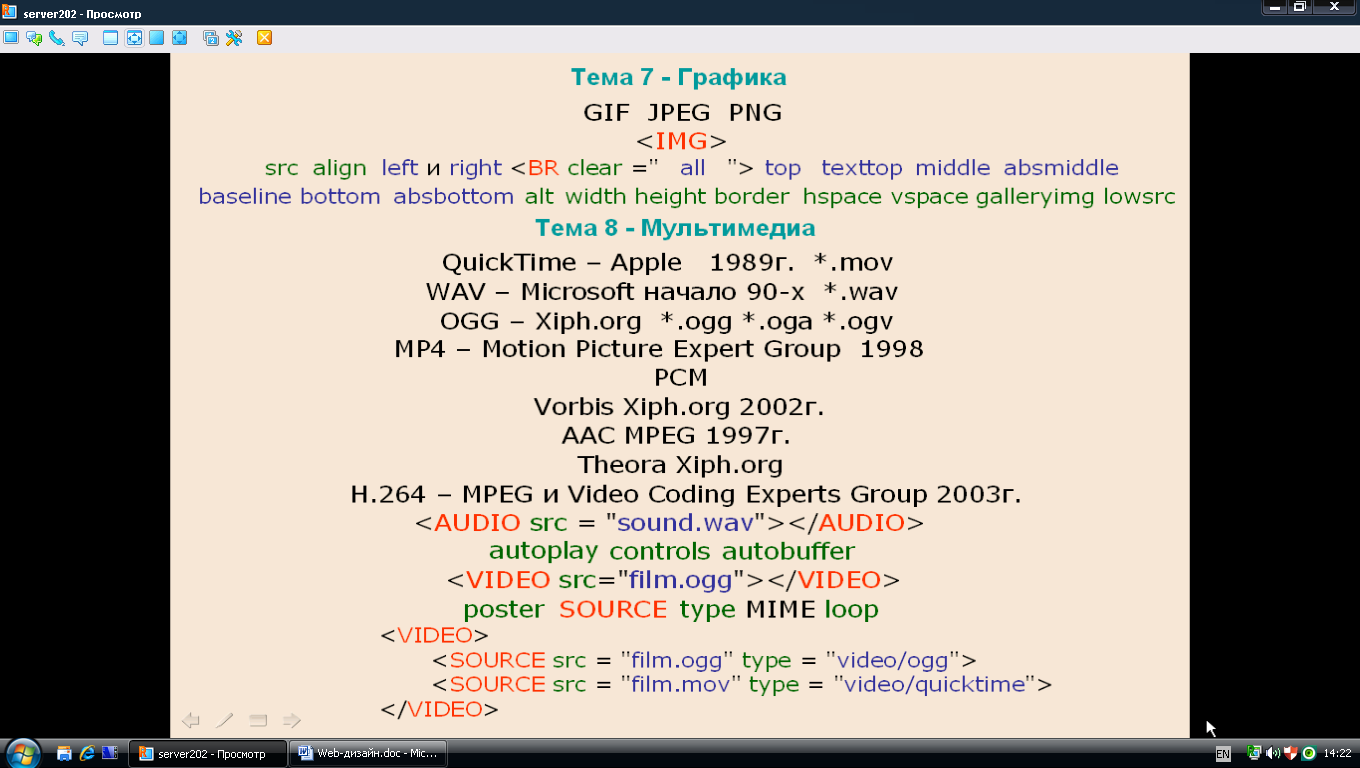The width and height of the screenshot is (1360, 768).
Task: Click heading Тема 8 - Мультимедиа
Action: (x=676, y=228)
